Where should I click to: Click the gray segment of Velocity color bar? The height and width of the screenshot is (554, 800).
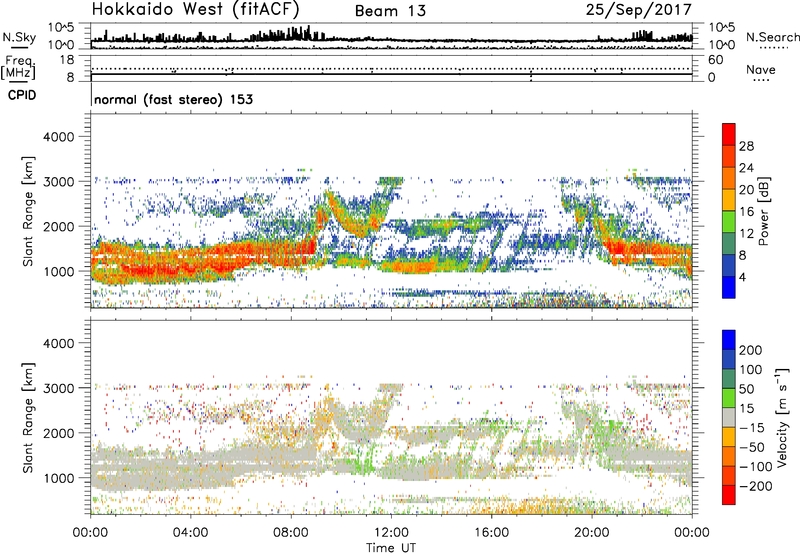coord(729,417)
